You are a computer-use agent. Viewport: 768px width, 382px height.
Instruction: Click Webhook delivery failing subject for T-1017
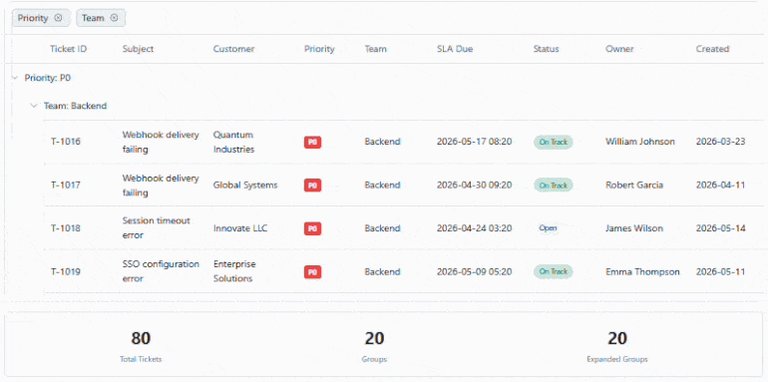[x=161, y=185]
